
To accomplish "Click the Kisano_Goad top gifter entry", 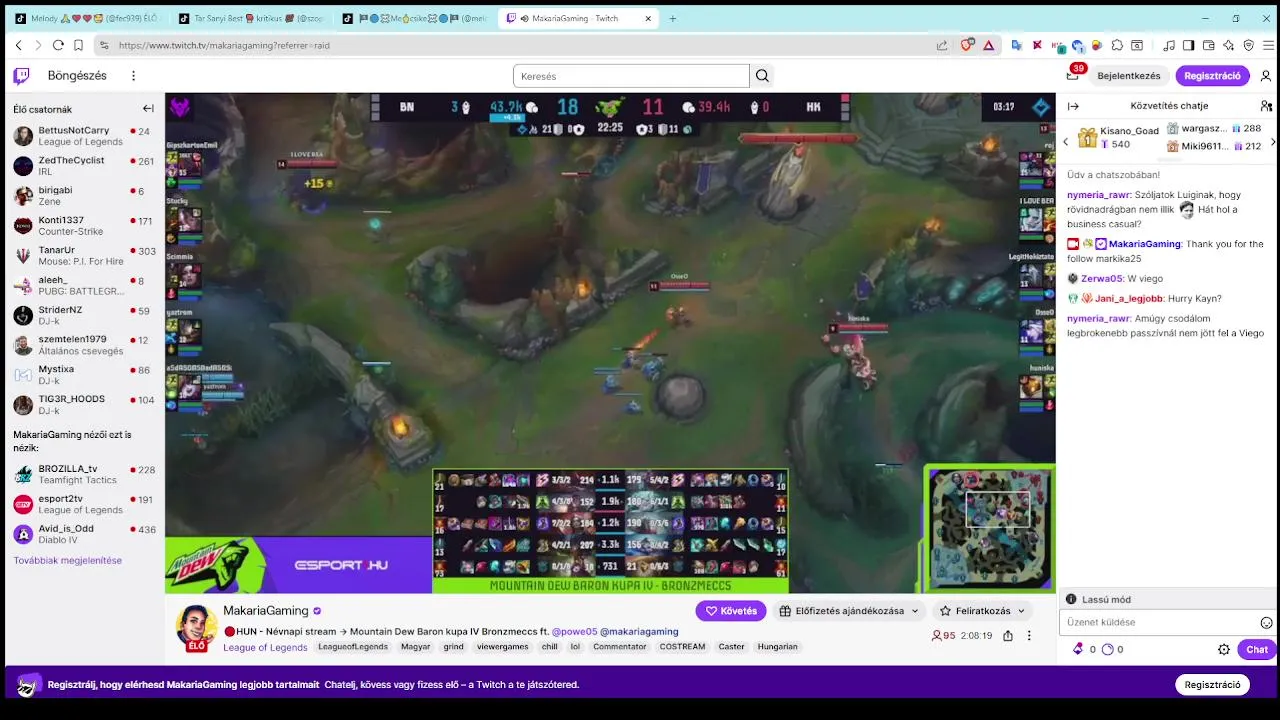I will point(1118,138).
